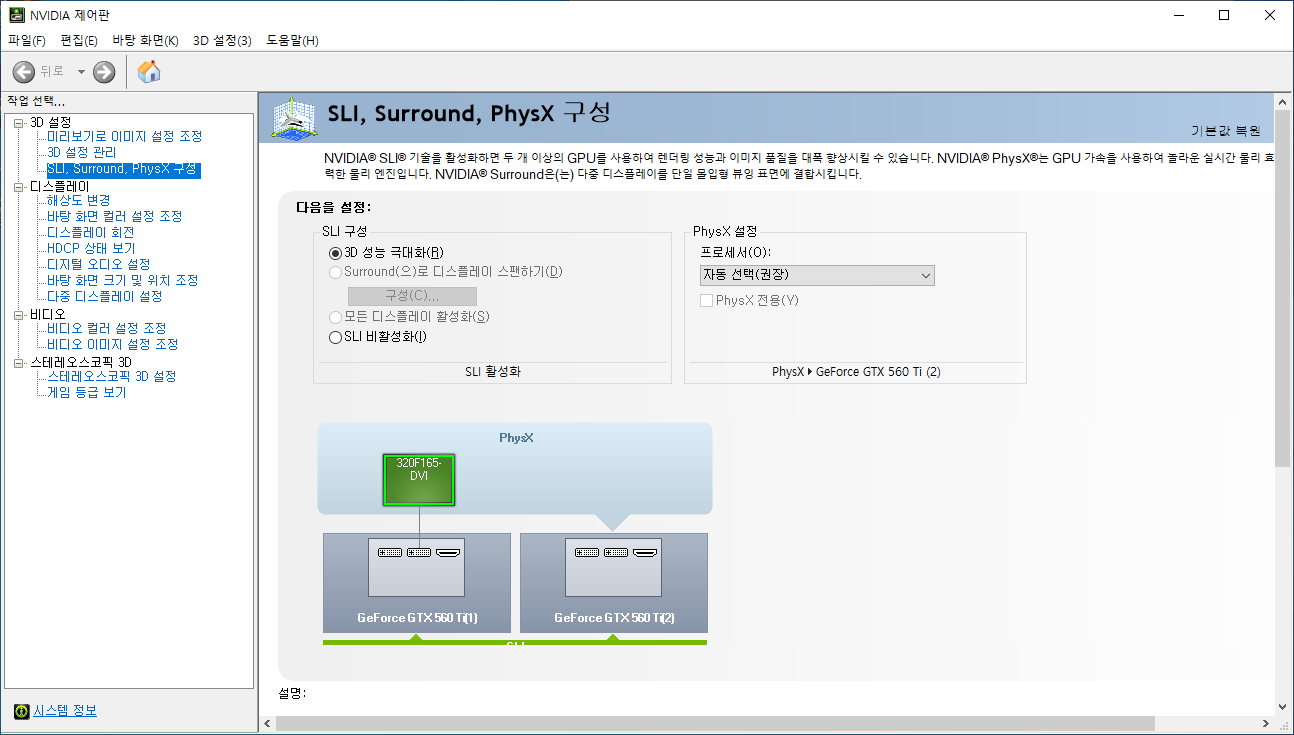Viewport: 1294px width, 735px height.
Task: Click the SLI 활성화 status text
Action: [x=493, y=372]
